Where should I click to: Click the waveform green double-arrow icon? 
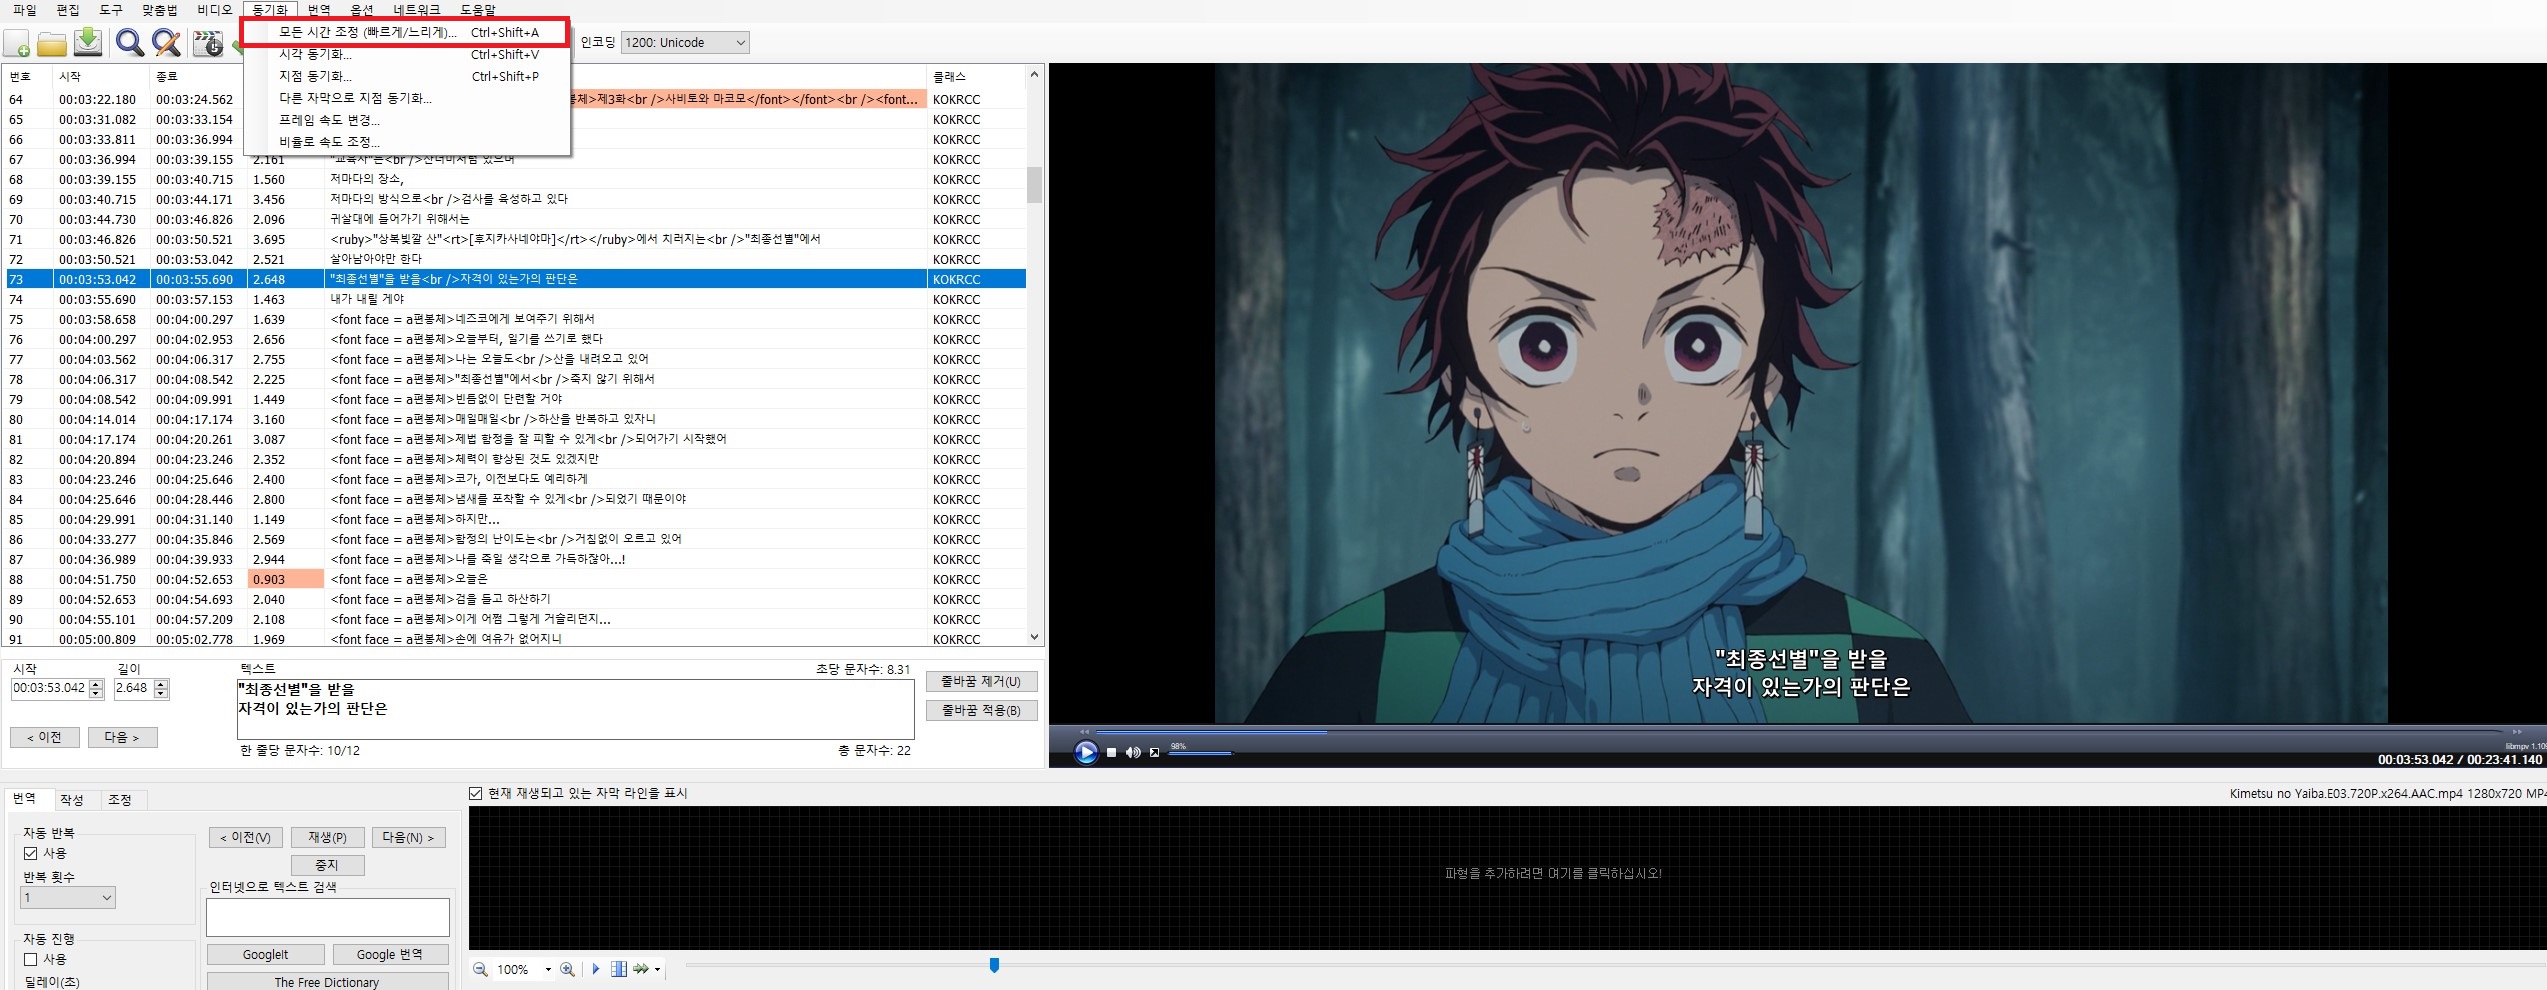(x=641, y=969)
